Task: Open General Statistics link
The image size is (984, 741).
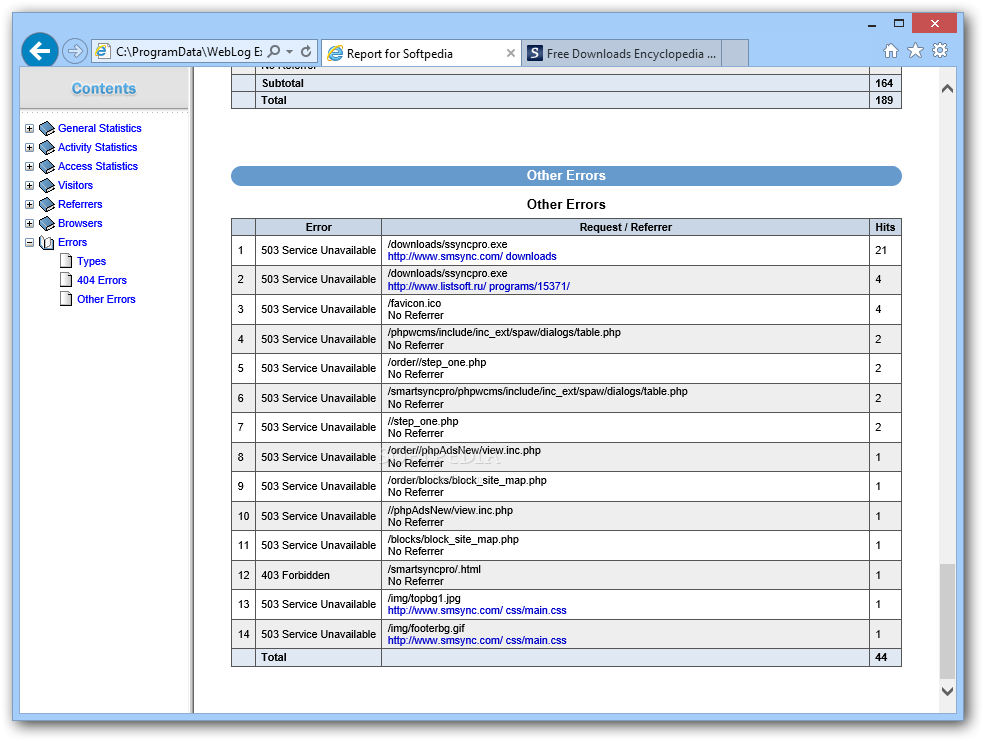Action: 100,128
